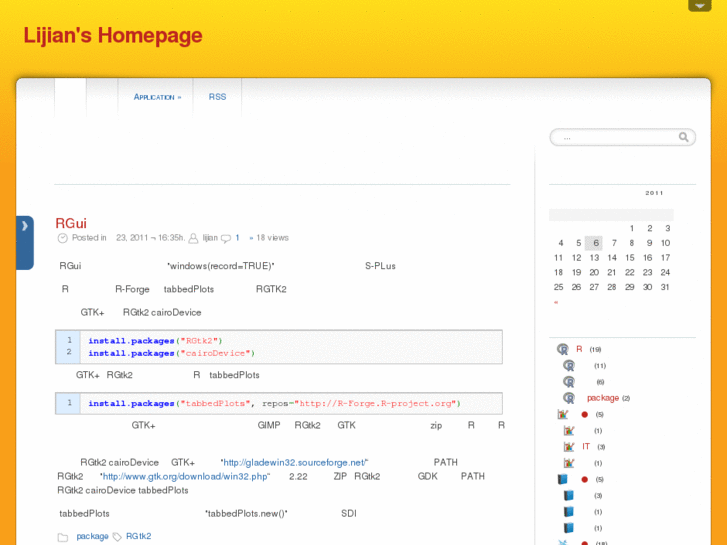The width and height of the screenshot is (727, 545).
Task: Select calendar day 1
Action: tap(631, 228)
